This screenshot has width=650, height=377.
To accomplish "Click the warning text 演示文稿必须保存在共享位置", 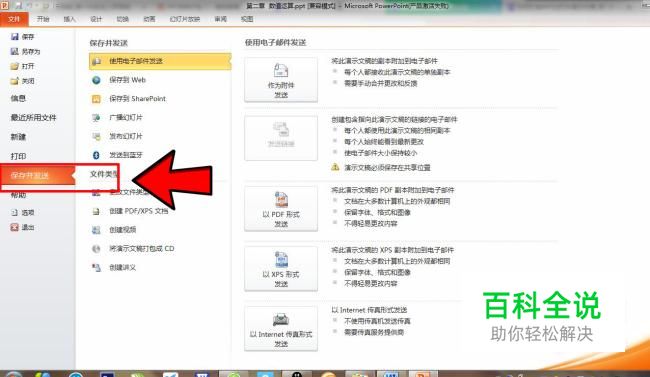I will (387, 168).
